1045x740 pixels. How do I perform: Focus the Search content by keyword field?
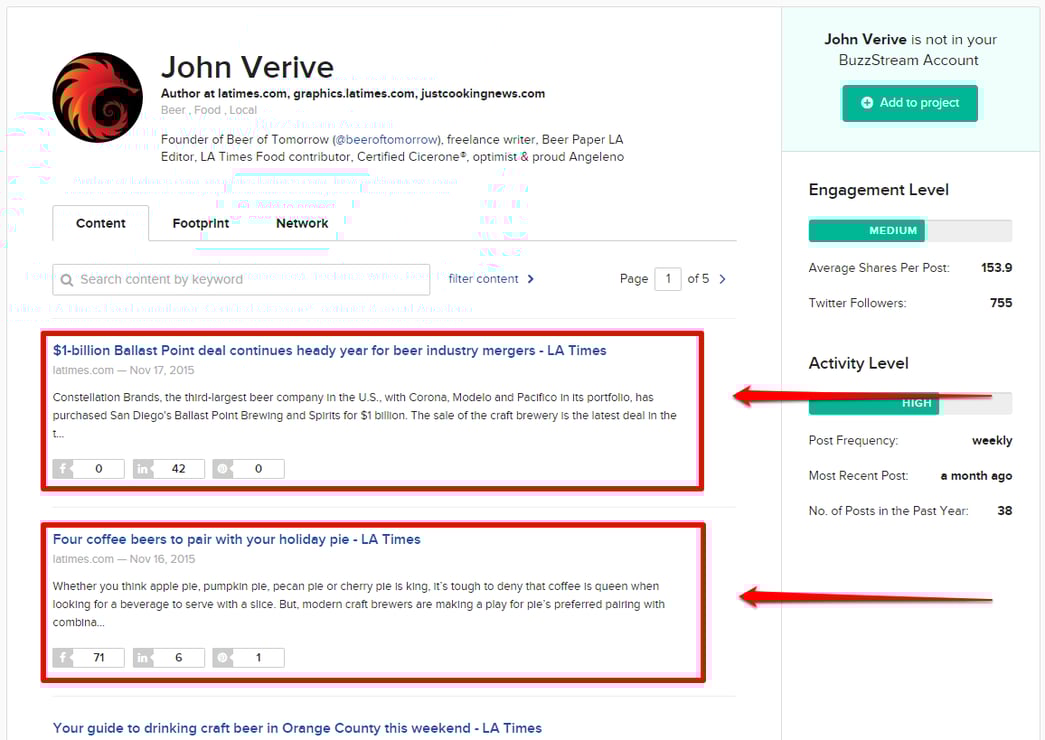[x=241, y=279]
